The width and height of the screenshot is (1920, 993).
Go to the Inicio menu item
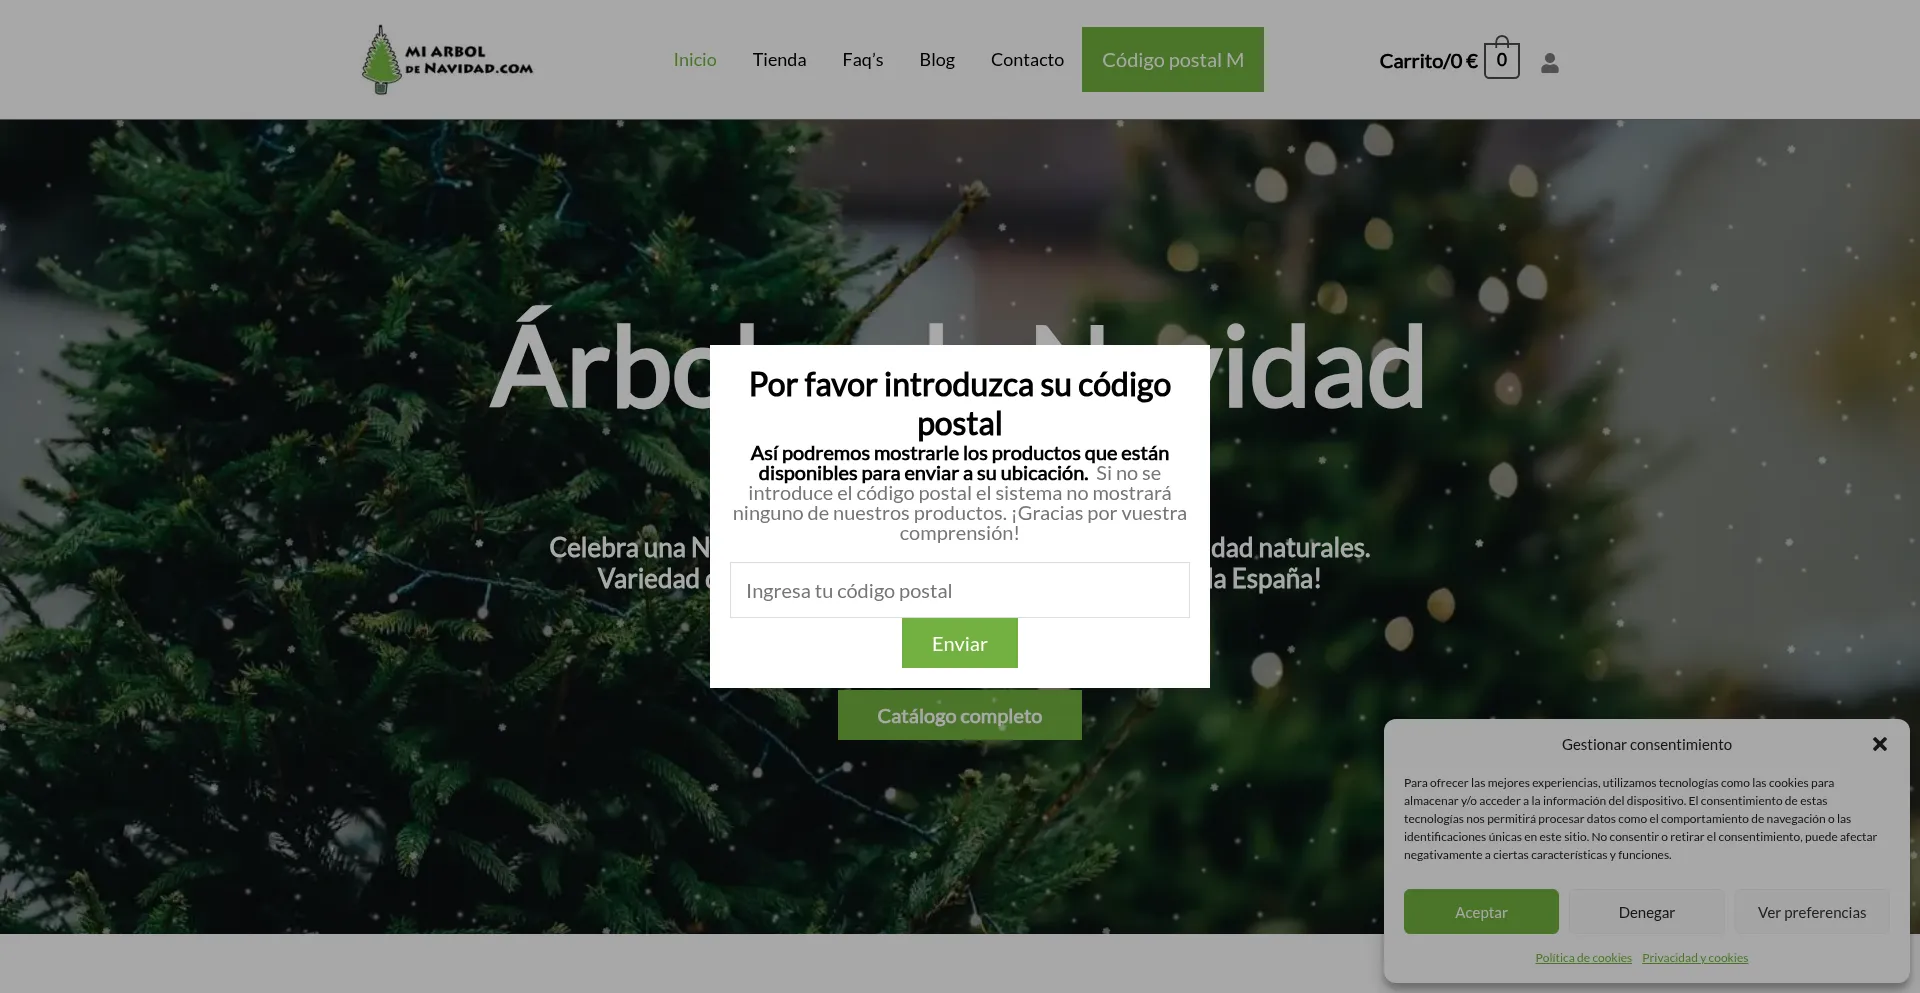(694, 60)
